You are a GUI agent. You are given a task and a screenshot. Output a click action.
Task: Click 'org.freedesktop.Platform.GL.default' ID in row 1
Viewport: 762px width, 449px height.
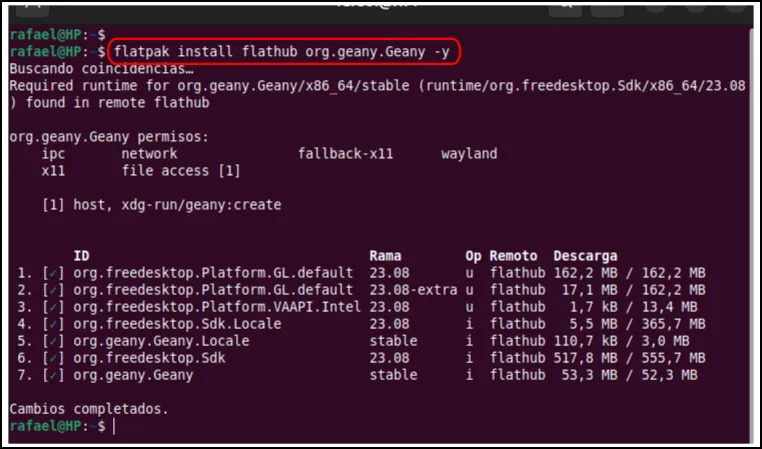coord(213,273)
